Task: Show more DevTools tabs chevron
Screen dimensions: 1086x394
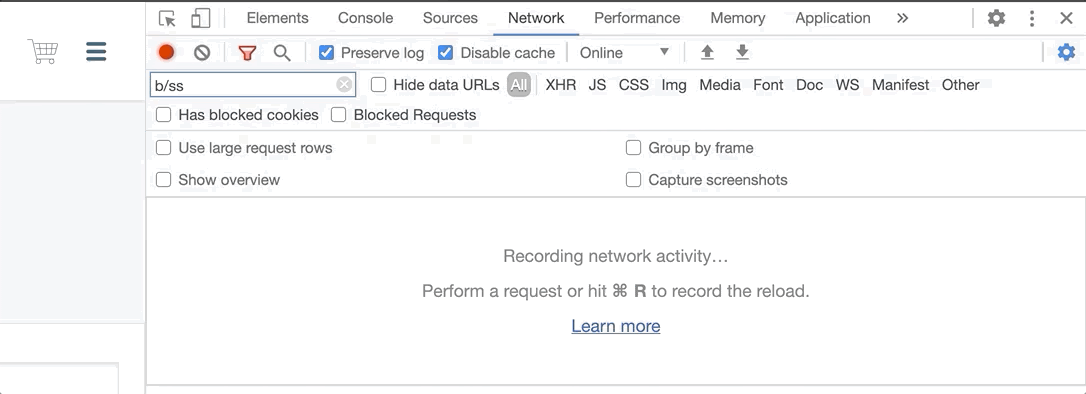Action: click(902, 19)
